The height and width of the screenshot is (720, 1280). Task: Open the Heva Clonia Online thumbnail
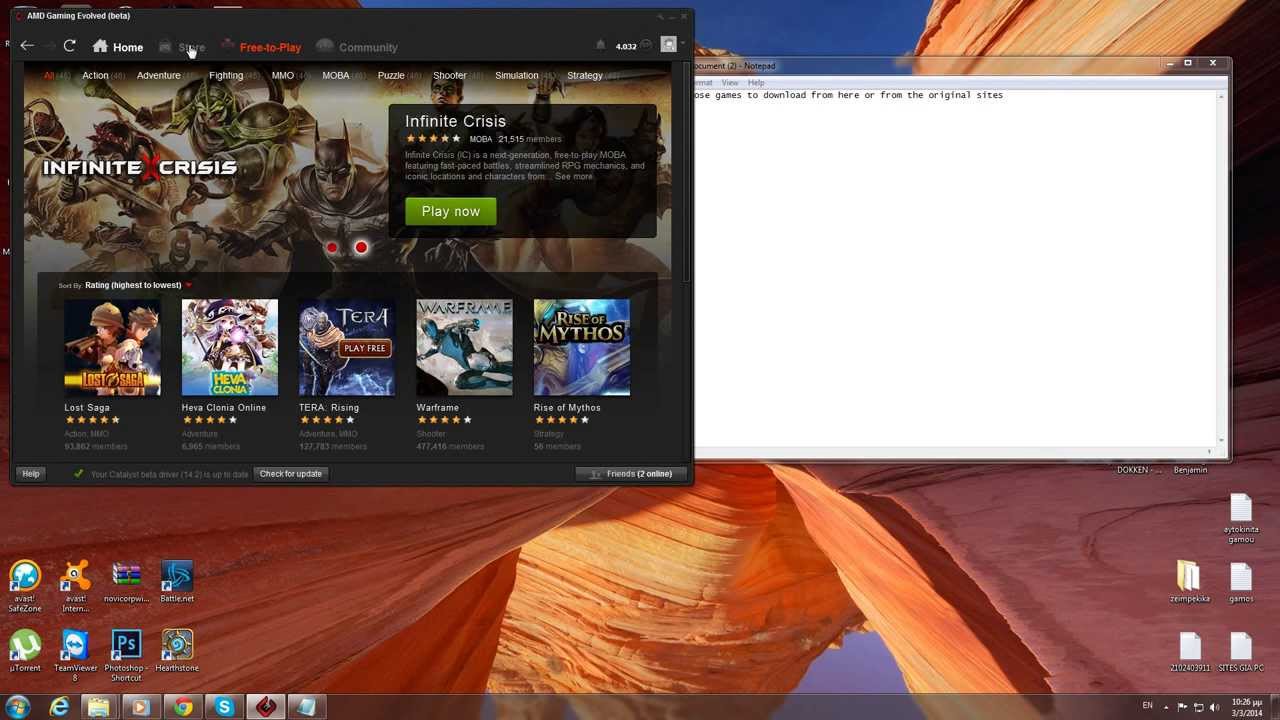(230, 348)
